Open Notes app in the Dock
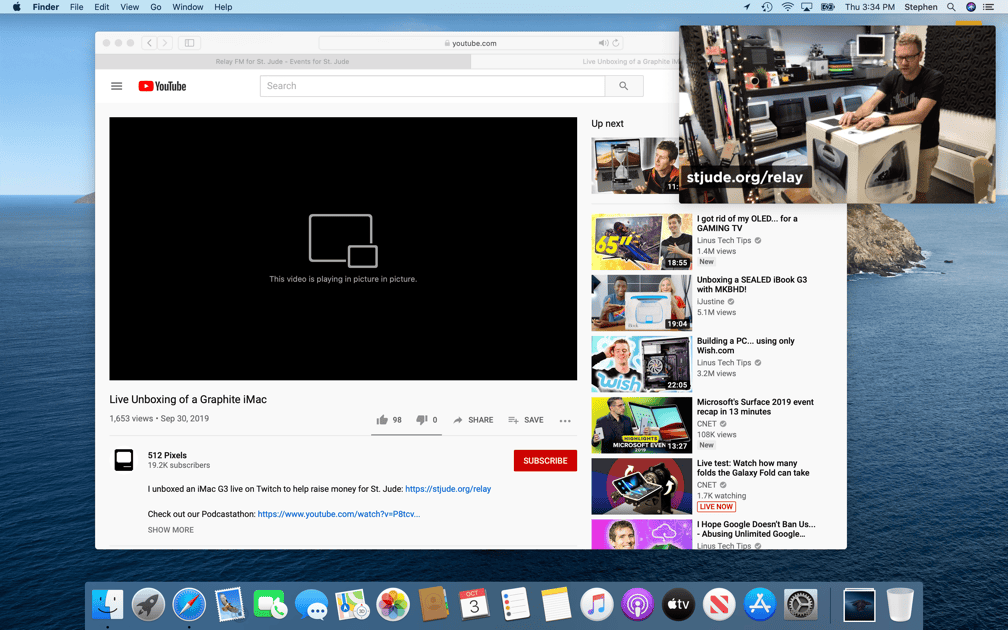 (x=555, y=605)
